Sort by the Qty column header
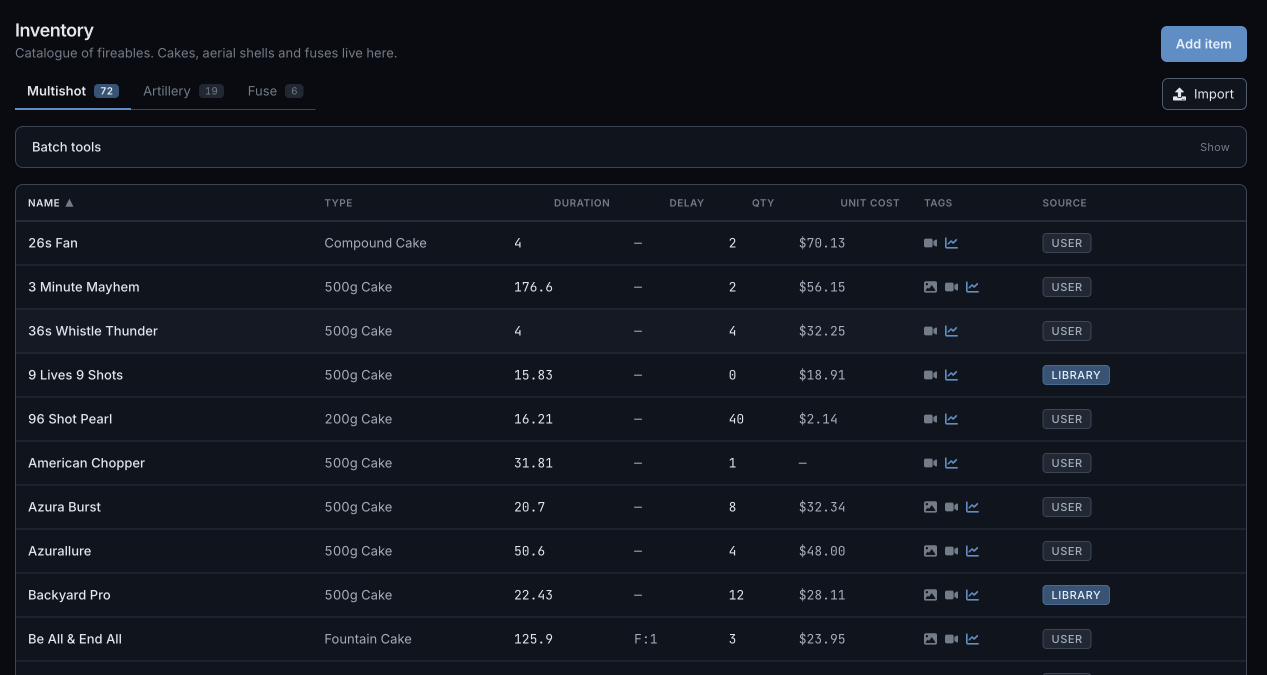1267x675 pixels. pos(763,203)
